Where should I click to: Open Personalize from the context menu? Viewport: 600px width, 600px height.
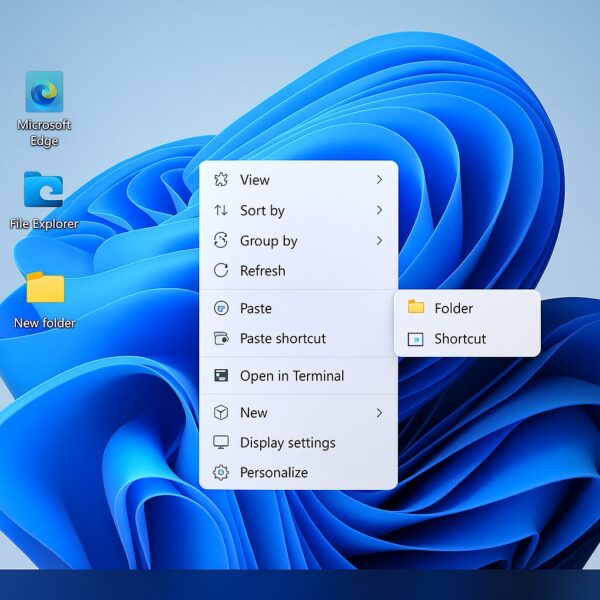coord(298,472)
